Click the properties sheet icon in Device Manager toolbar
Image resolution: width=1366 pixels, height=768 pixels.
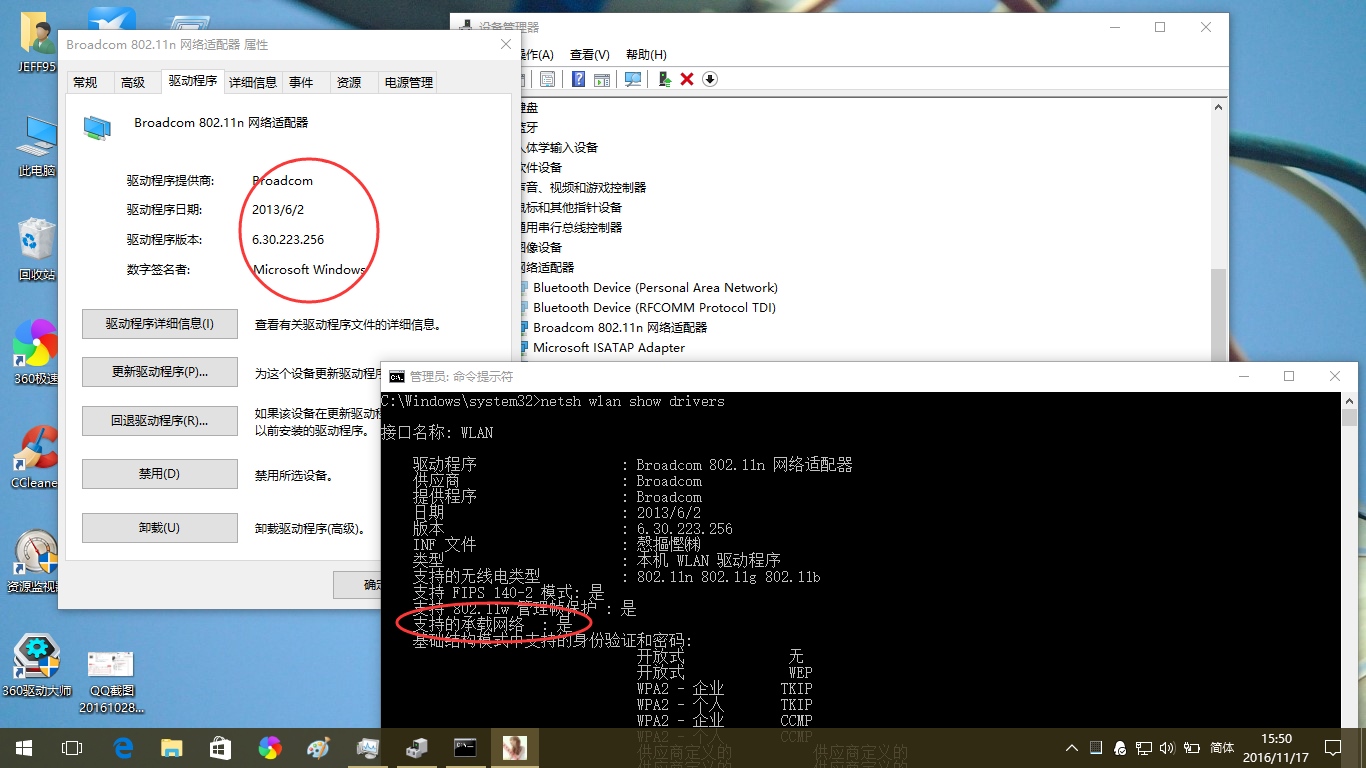[547, 79]
